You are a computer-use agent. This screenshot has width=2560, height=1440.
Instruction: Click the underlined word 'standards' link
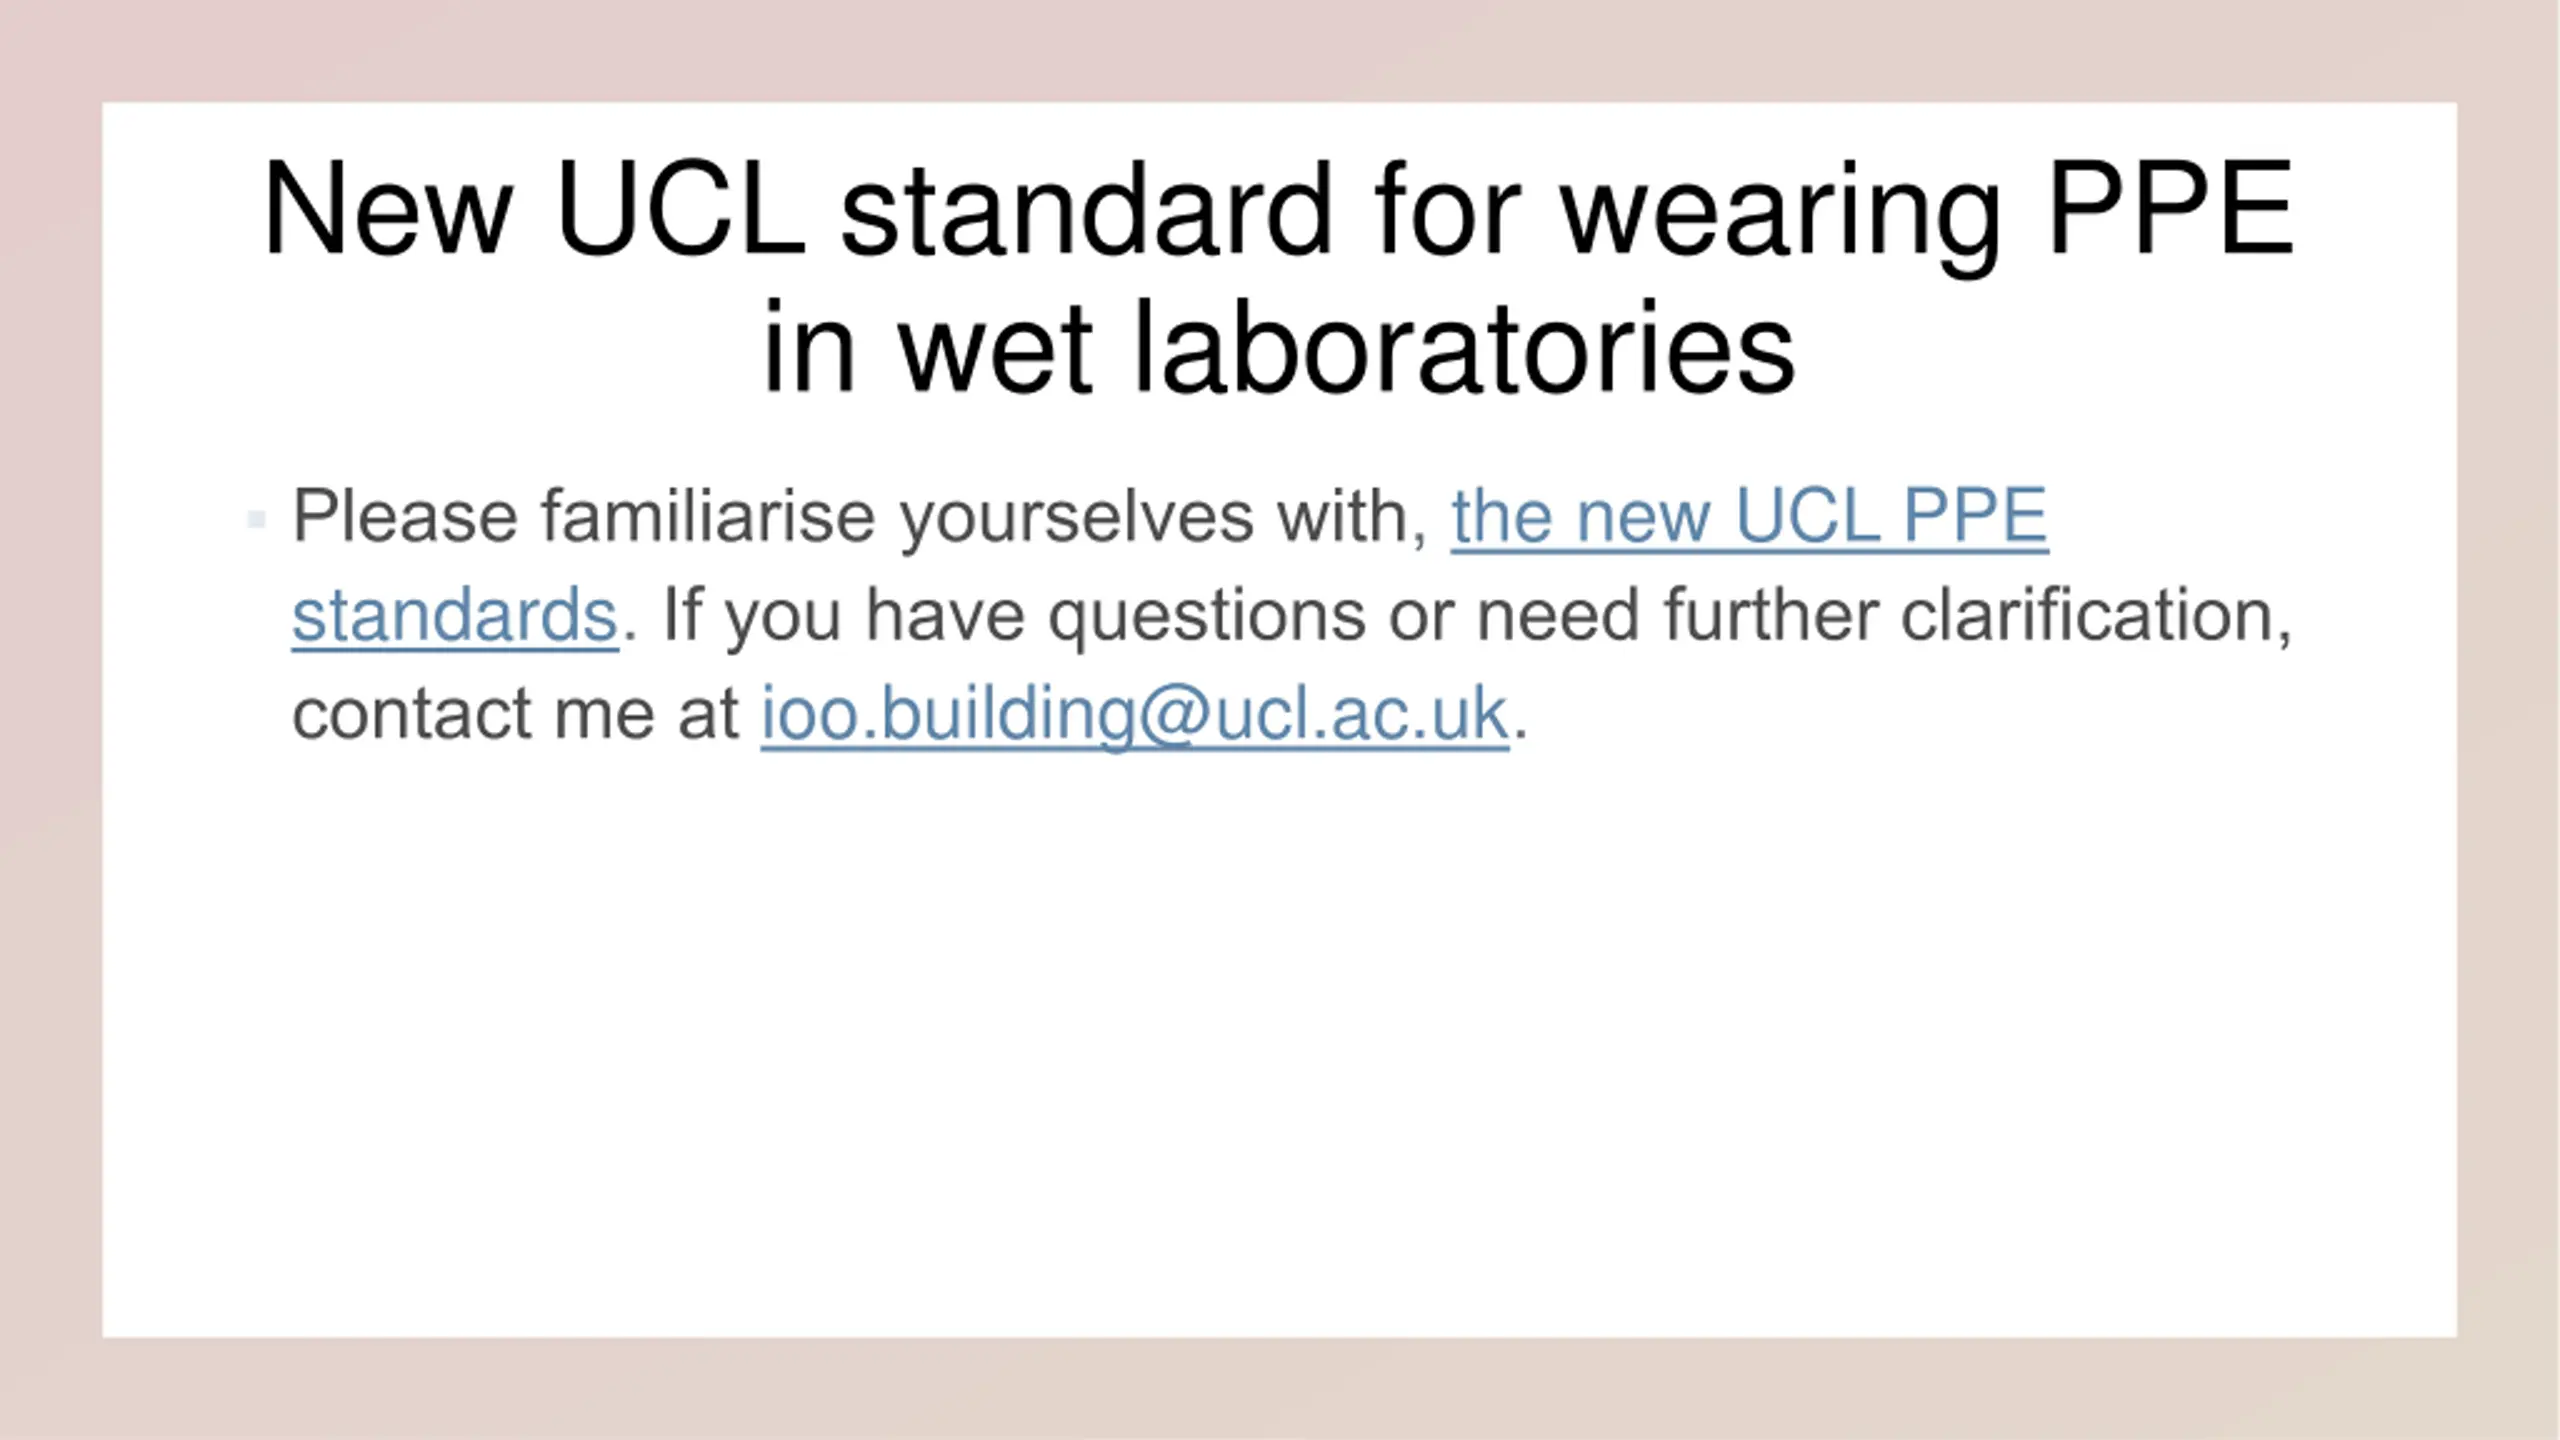(x=455, y=615)
